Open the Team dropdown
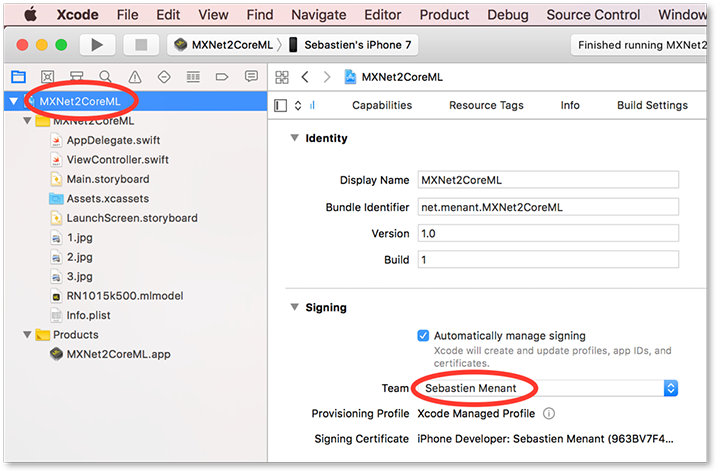Viewport: 716px width, 471px height. (548, 388)
